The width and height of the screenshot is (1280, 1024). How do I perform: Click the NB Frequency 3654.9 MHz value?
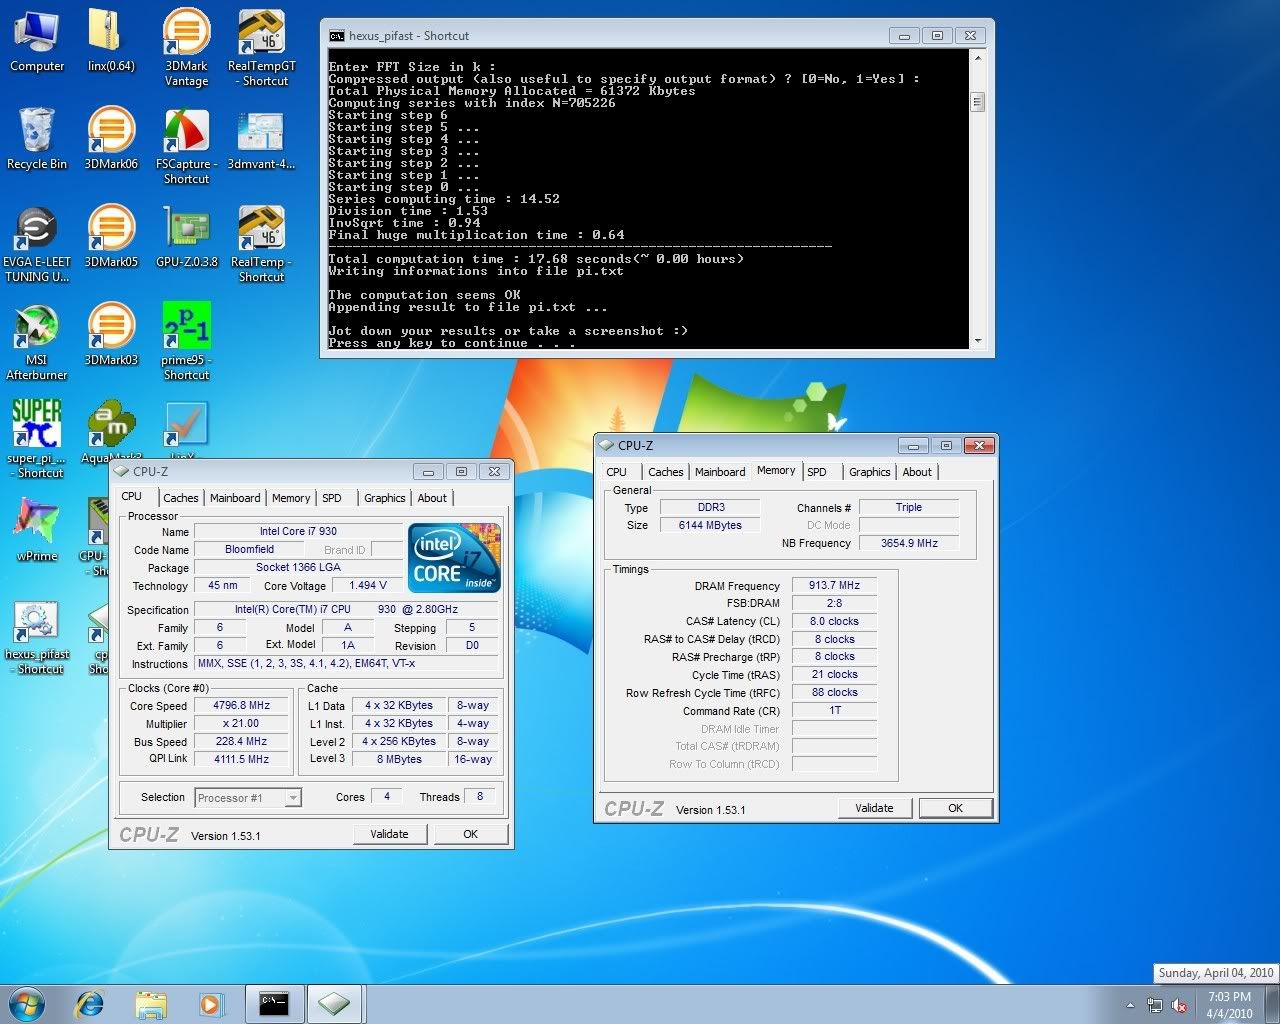pos(909,544)
